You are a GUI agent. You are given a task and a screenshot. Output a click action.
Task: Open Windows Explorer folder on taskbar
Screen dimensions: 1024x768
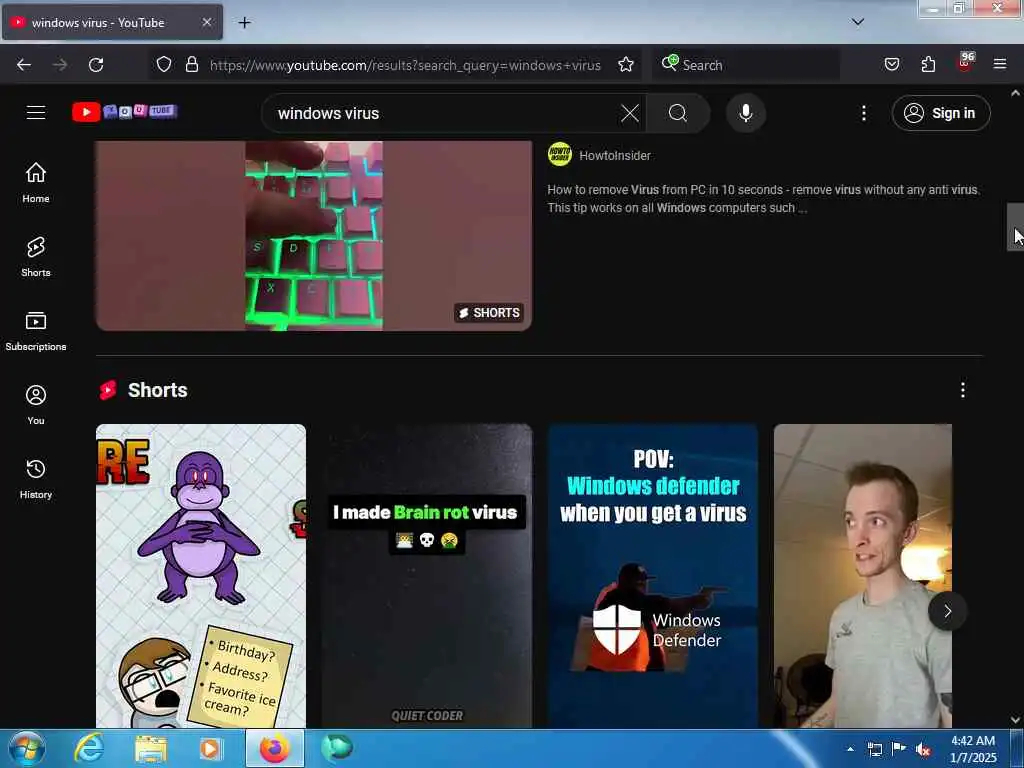coord(151,748)
